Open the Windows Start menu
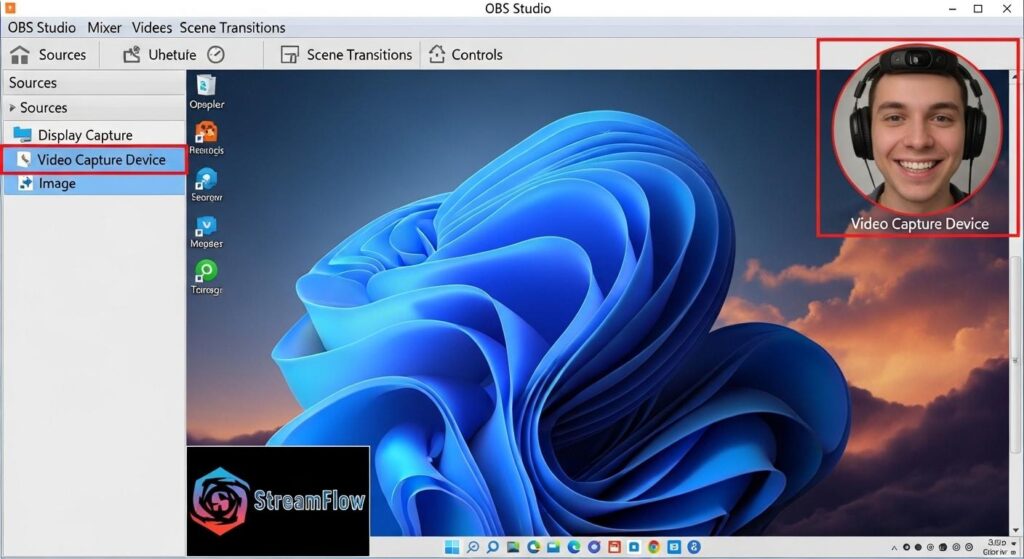 pos(452,547)
